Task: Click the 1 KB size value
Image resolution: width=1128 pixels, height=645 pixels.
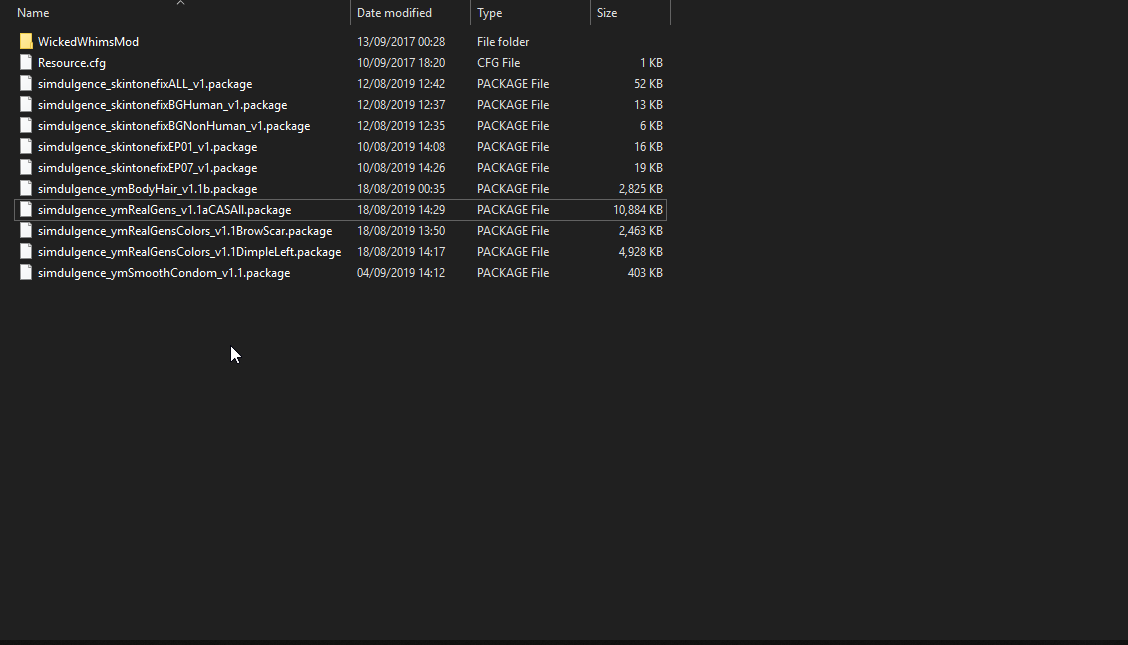Action: click(x=651, y=63)
